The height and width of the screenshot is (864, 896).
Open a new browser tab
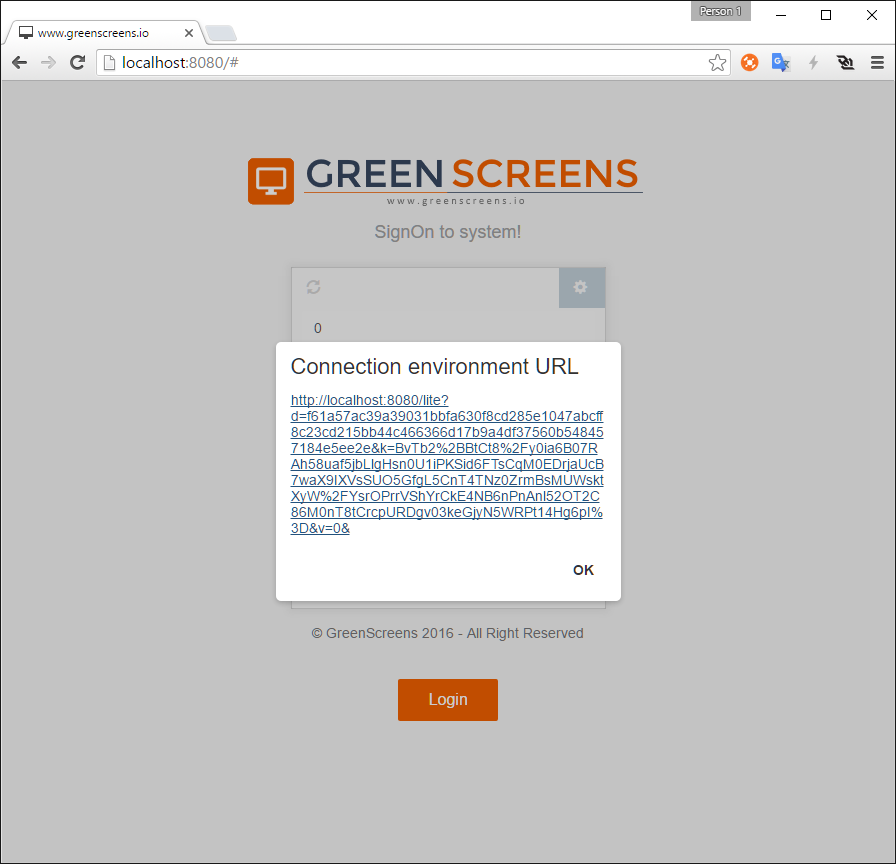click(221, 33)
